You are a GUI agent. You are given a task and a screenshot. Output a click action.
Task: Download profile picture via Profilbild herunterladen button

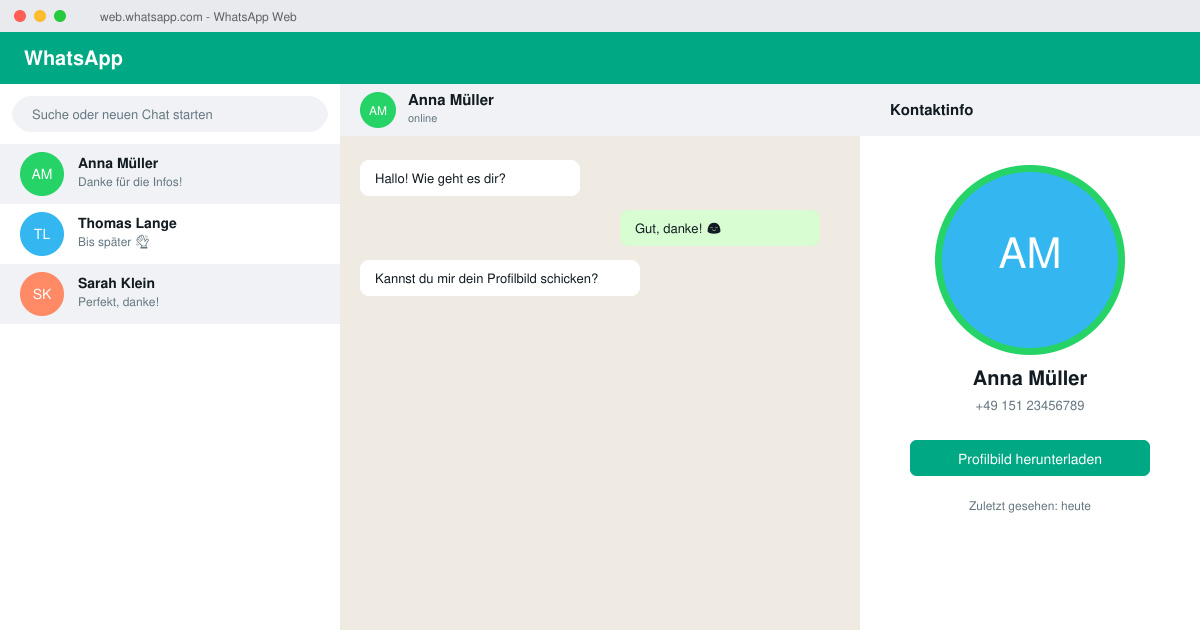coord(1030,458)
